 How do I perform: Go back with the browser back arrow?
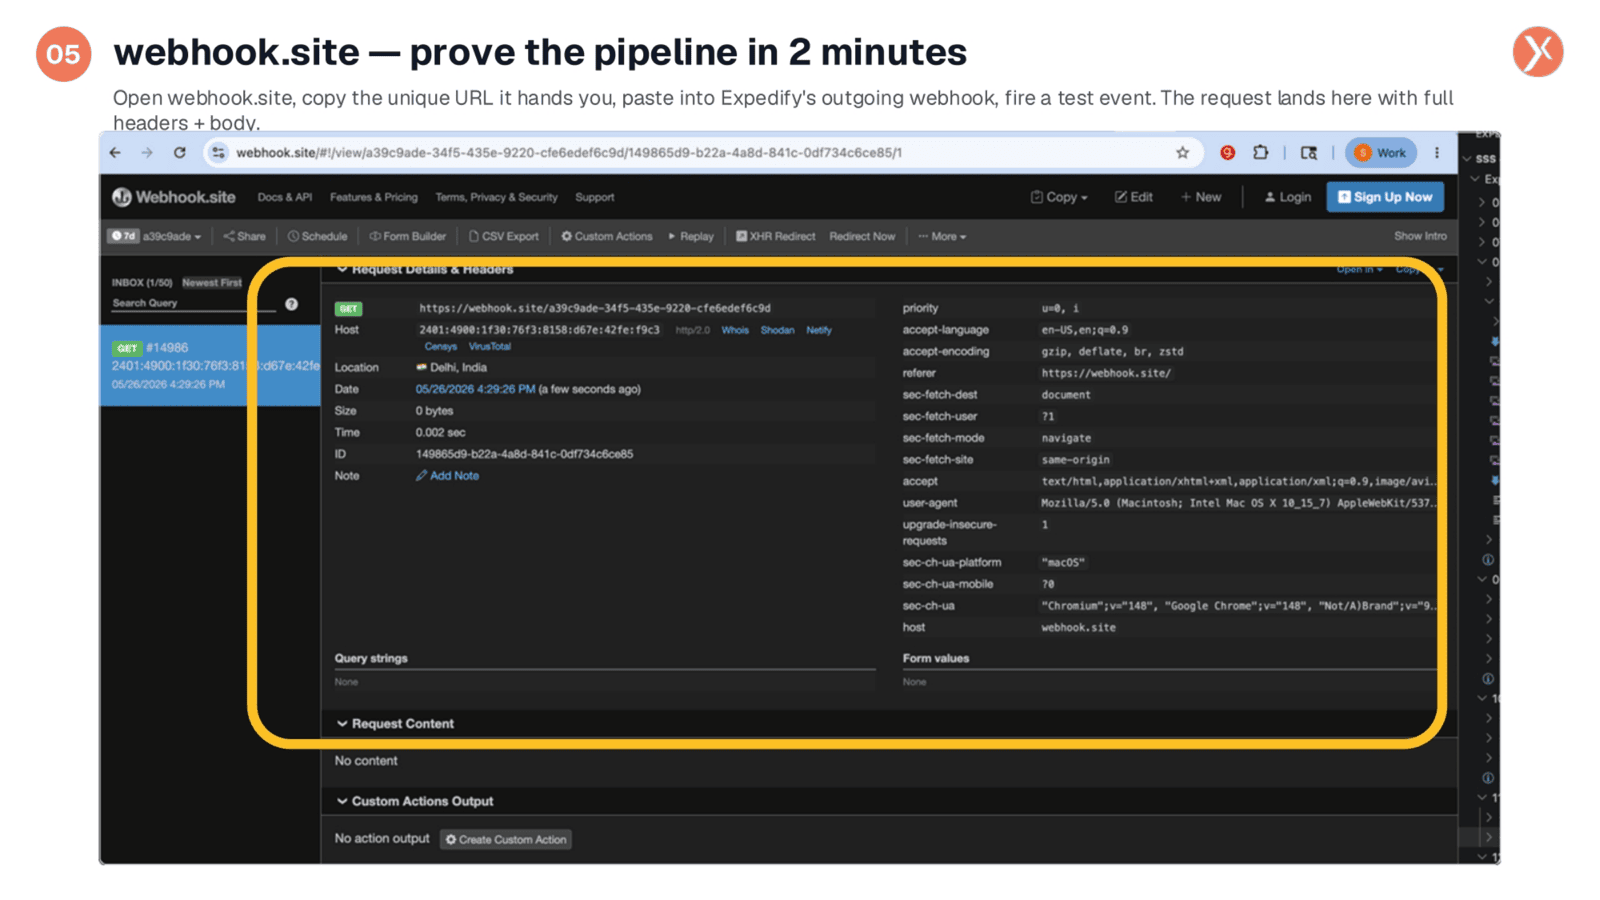(115, 153)
